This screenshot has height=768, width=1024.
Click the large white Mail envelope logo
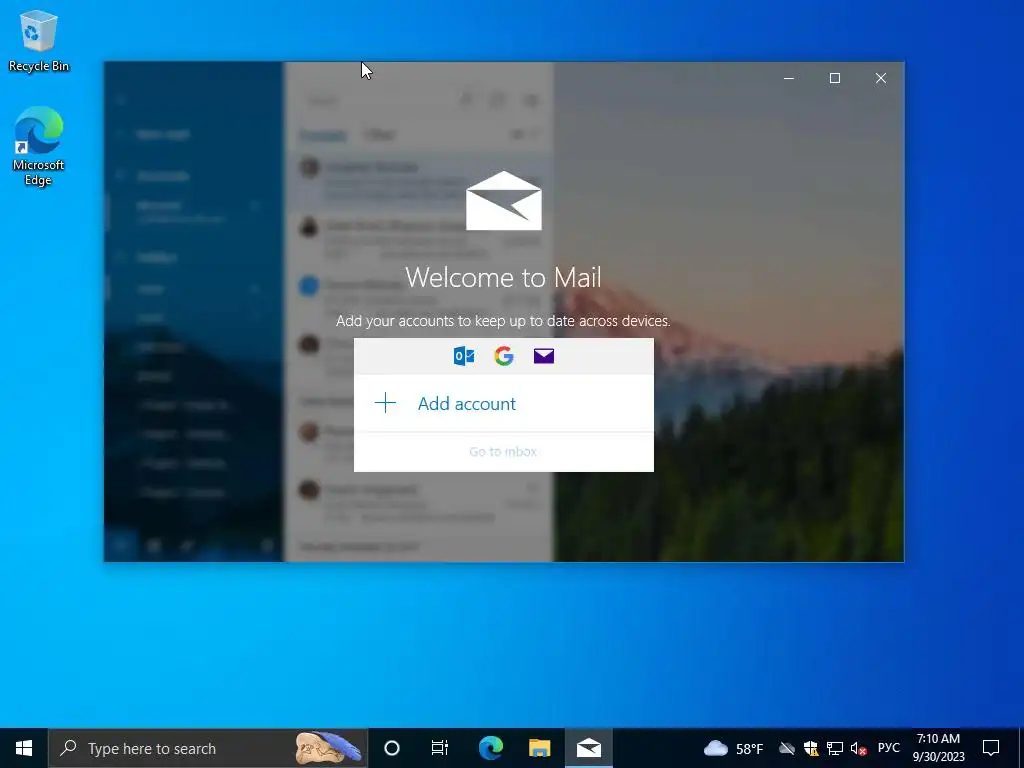click(504, 200)
